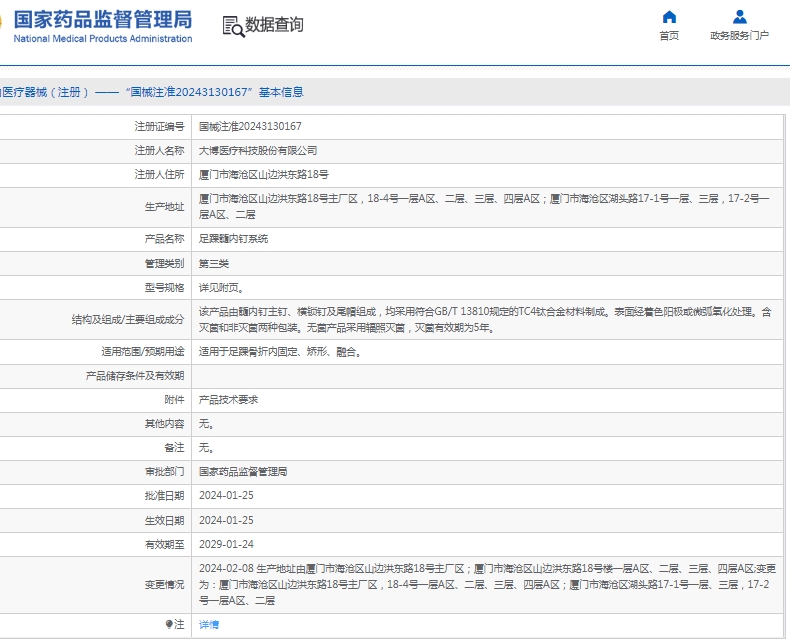Image resolution: width=790 pixels, height=644 pixels.
Task: Click product name 足踝髓内钉系统
Action: coord(233,239)
